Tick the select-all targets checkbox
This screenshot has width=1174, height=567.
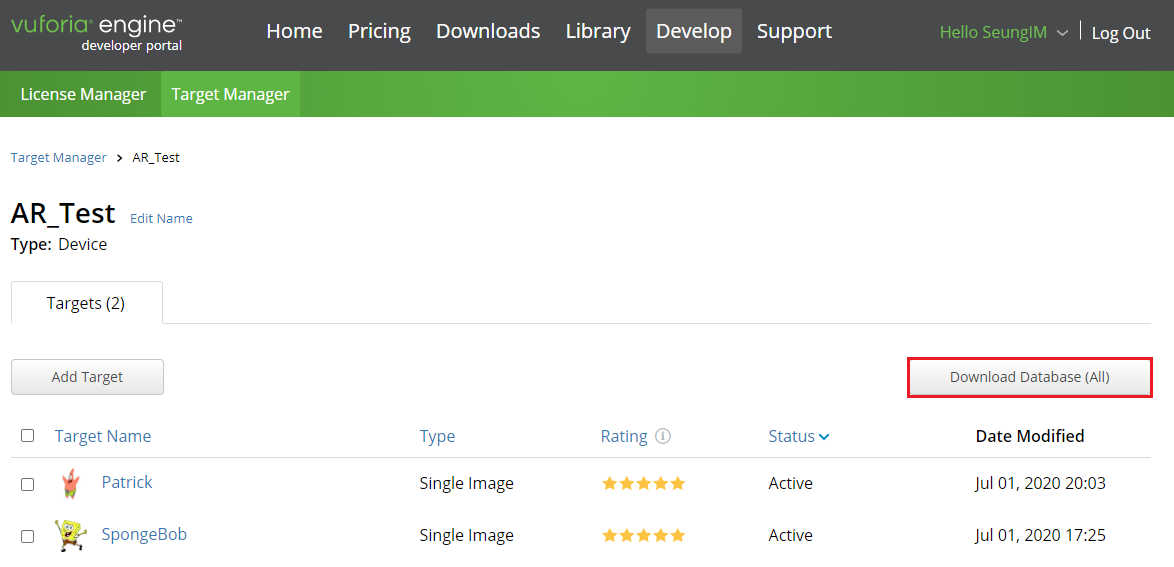pos(28,436)
